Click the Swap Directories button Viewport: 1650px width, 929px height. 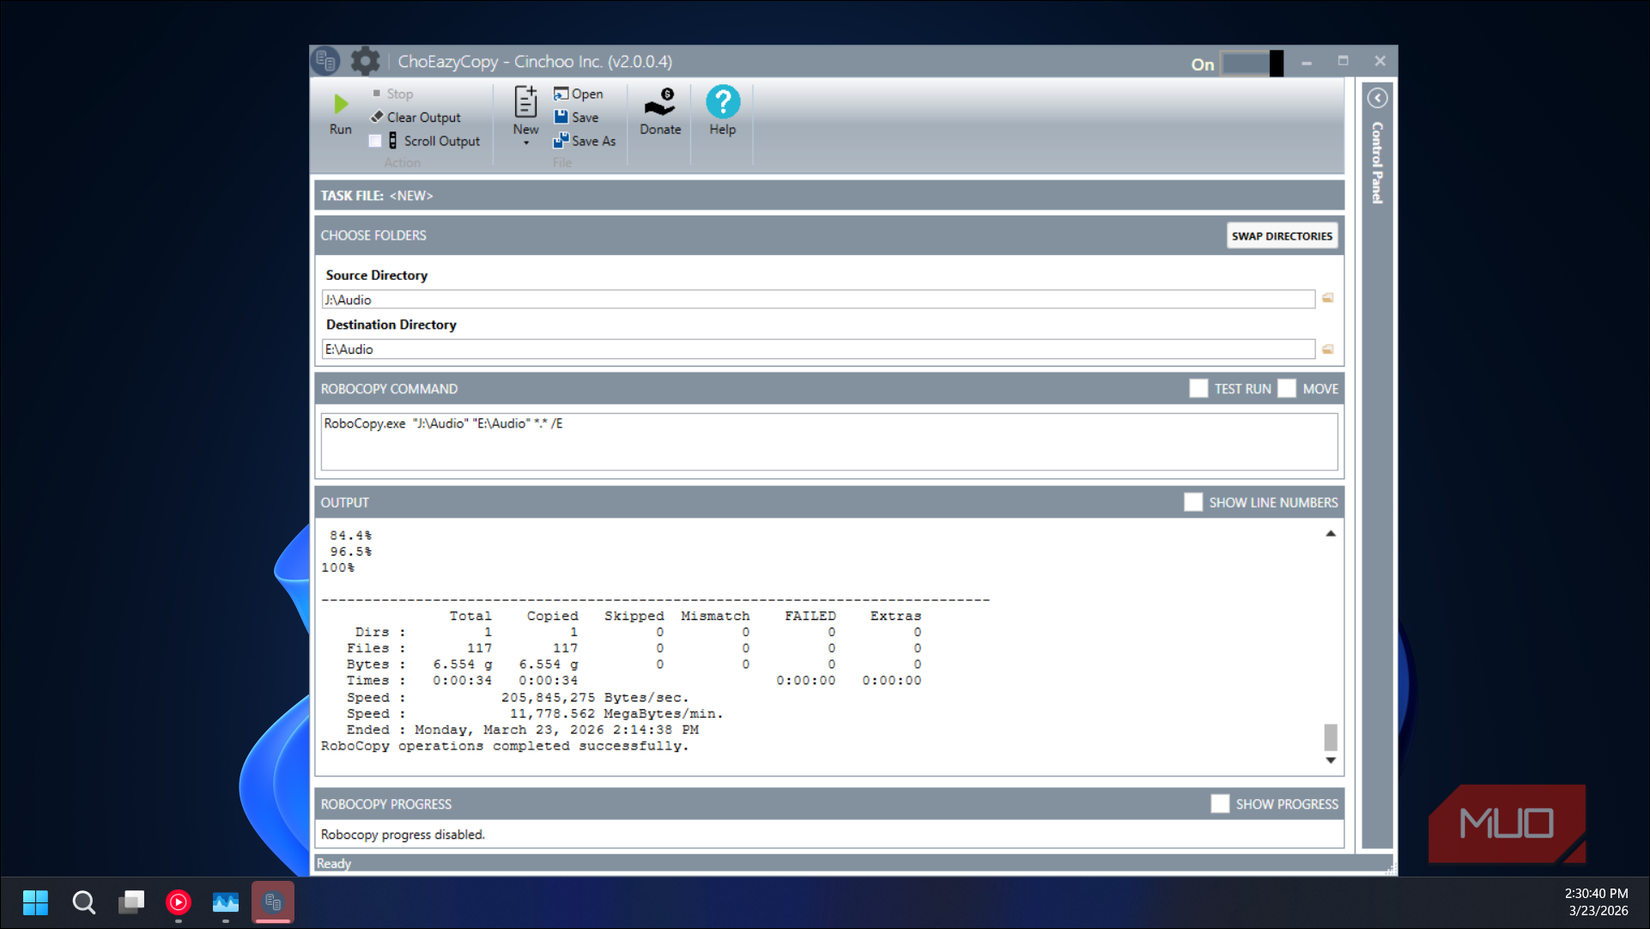[x=1282, y=236]
